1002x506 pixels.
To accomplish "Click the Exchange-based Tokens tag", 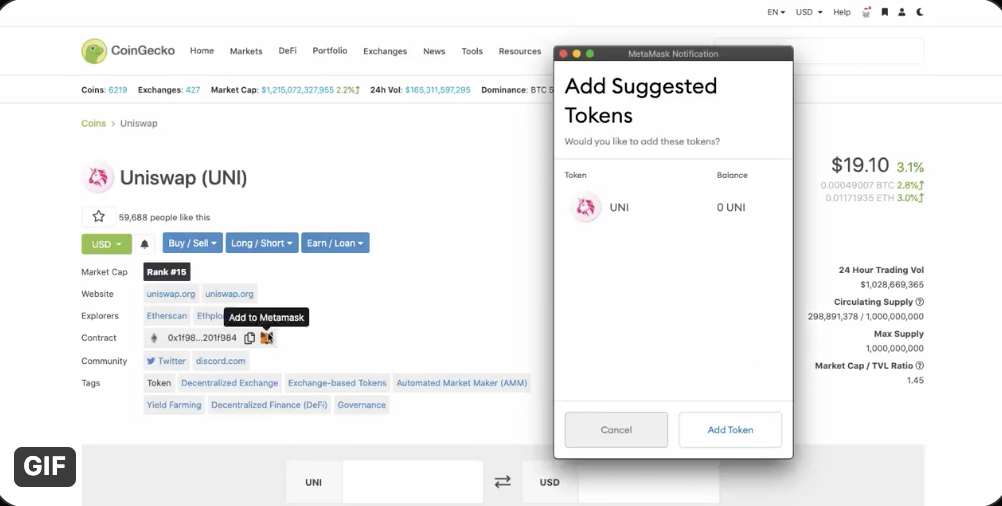I will click(337, 383).
